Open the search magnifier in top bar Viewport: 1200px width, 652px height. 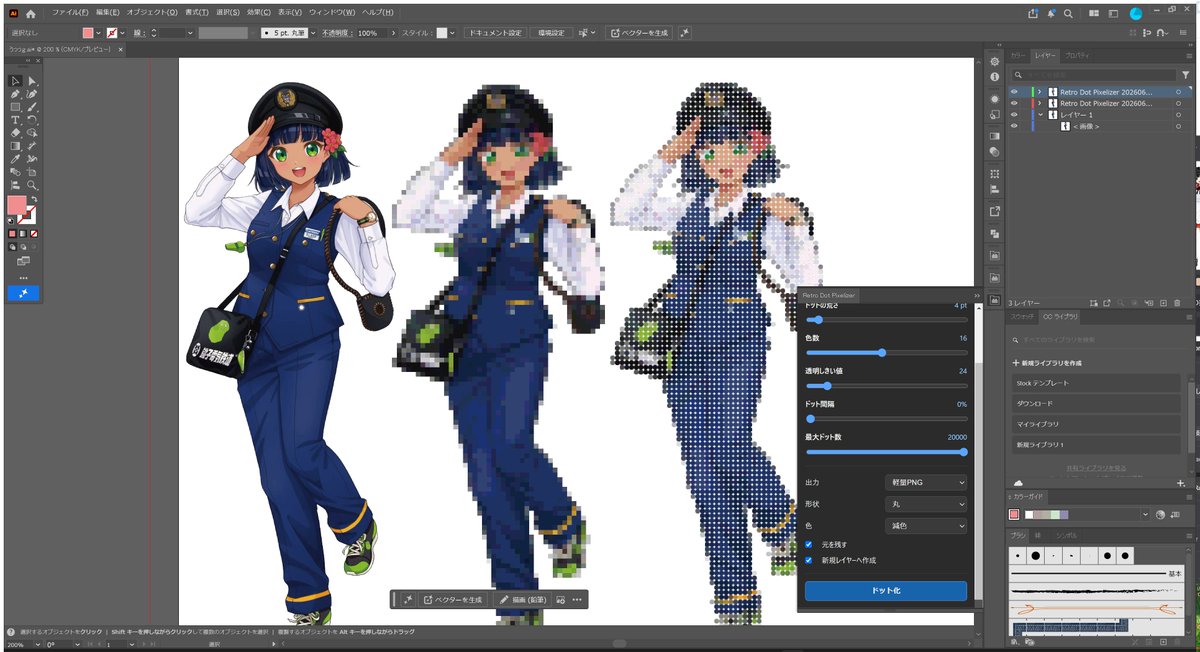coord(1069,14)
